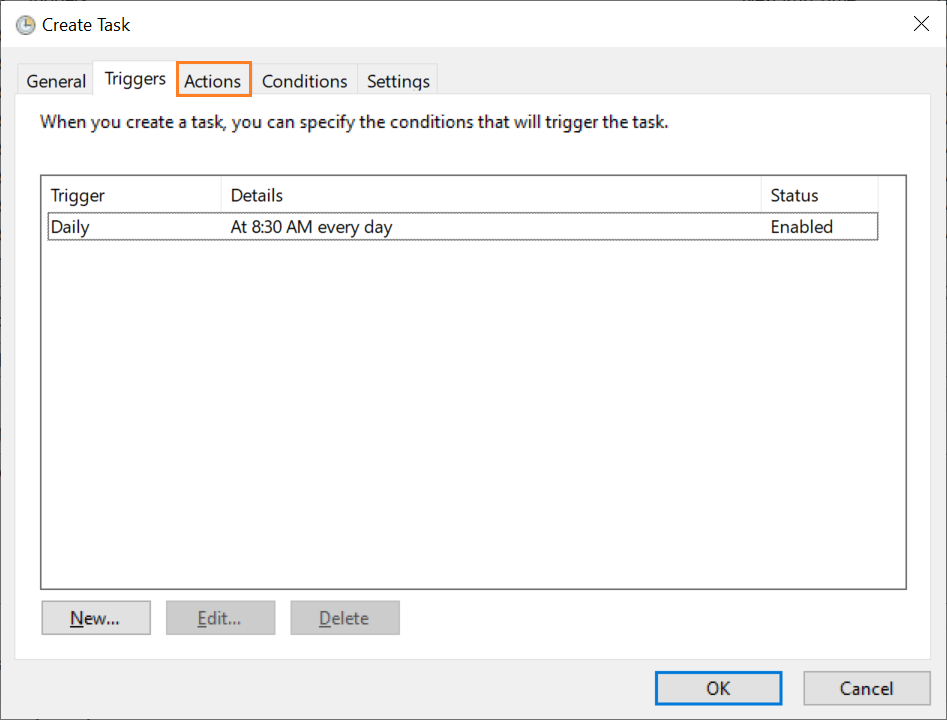The width and height of the screenshot is (947, 720).
Task: Click the Task Scheduler clock icon in title bar
Action: pyautogui.click(x=25, y=25)
